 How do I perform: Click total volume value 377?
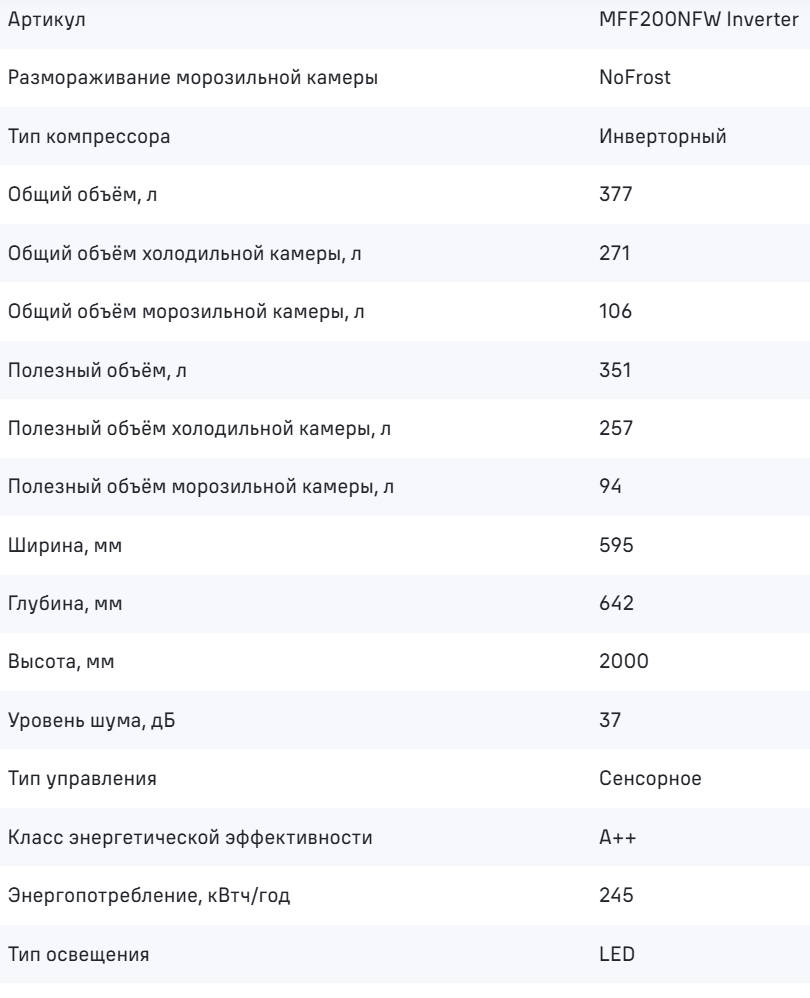point(615,194)
